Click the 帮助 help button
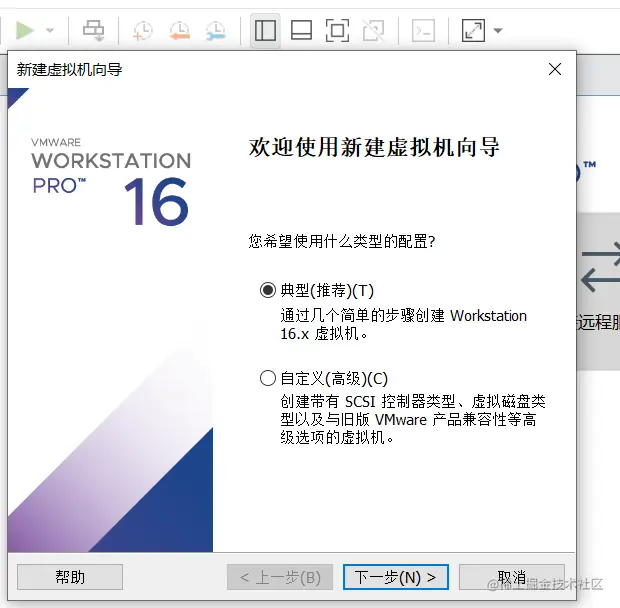 [70, 577]
